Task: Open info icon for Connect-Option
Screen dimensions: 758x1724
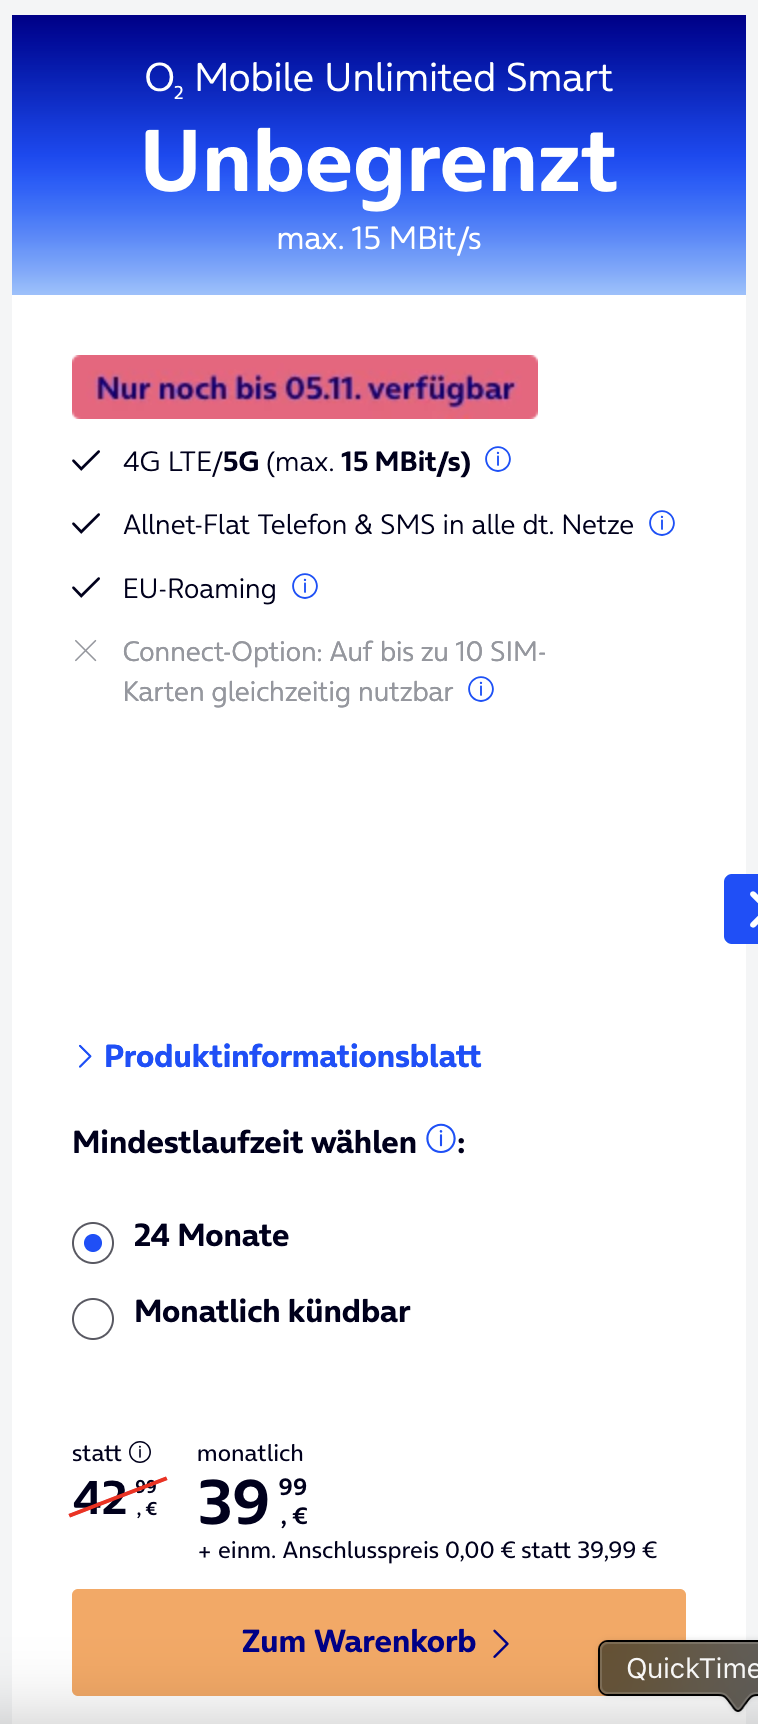Action: click(481, 690)
